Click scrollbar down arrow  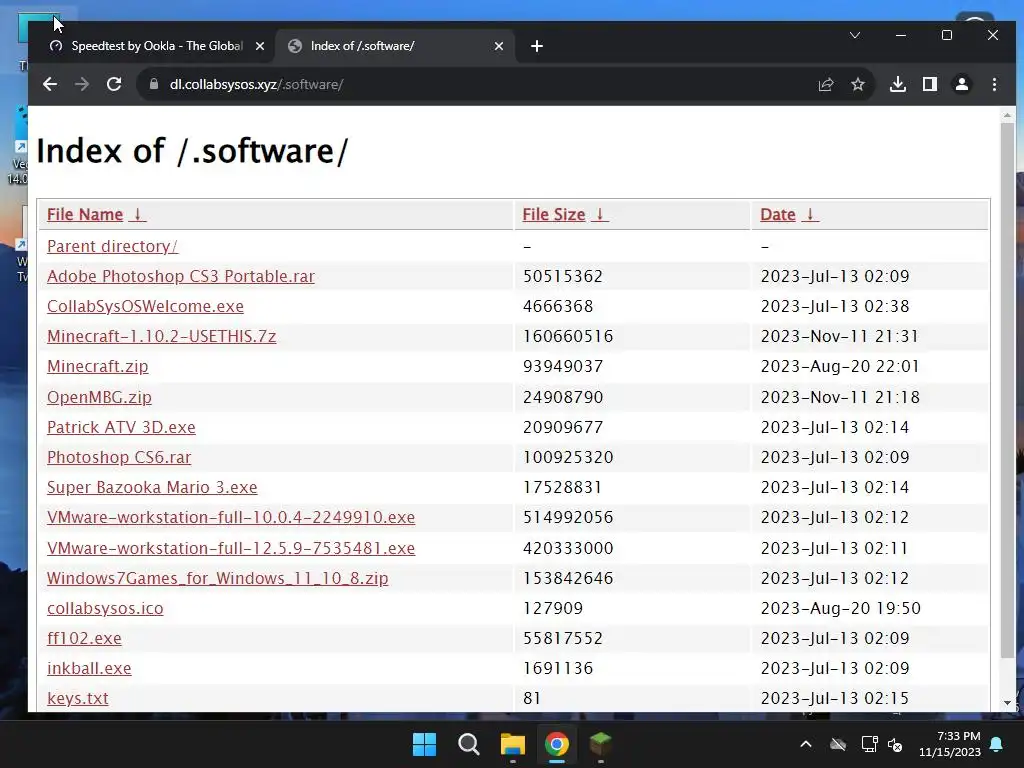[x=1007, y=703]
